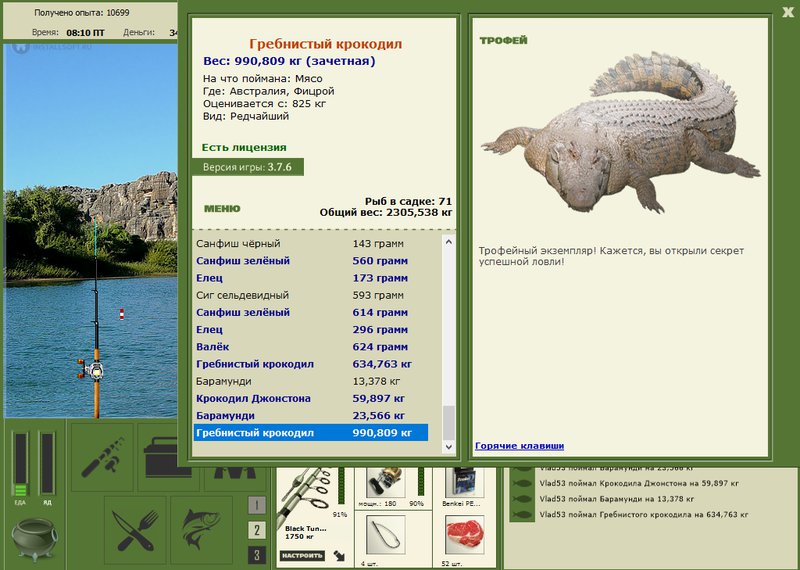This screenshot has width=800, height=570.
Task: Click the Есть лицензия label
Action: point(244,147)
